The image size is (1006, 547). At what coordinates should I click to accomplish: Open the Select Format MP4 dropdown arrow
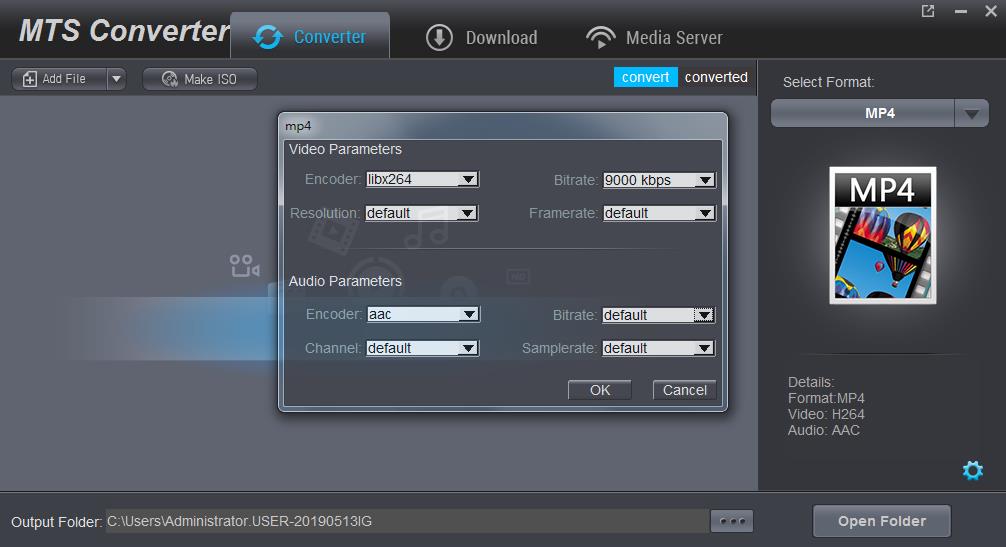pos(971,114)
